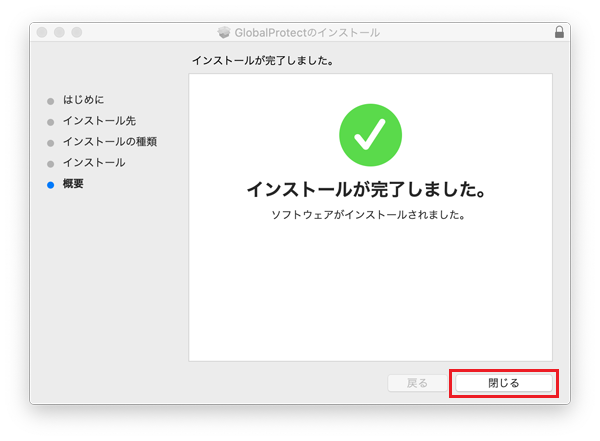Choose the インストールの種類 sidebar step
Viewport: 600px width, 441px height.
(109, 142)
